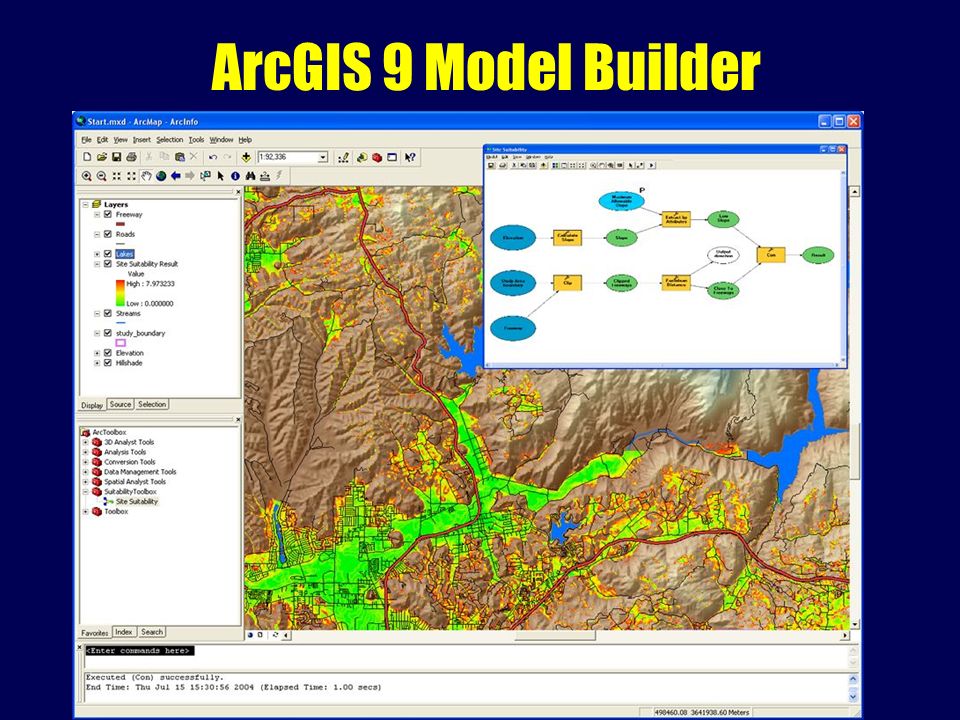
Task: Expand the Lakes layer legend
Action: coord(97,253)
